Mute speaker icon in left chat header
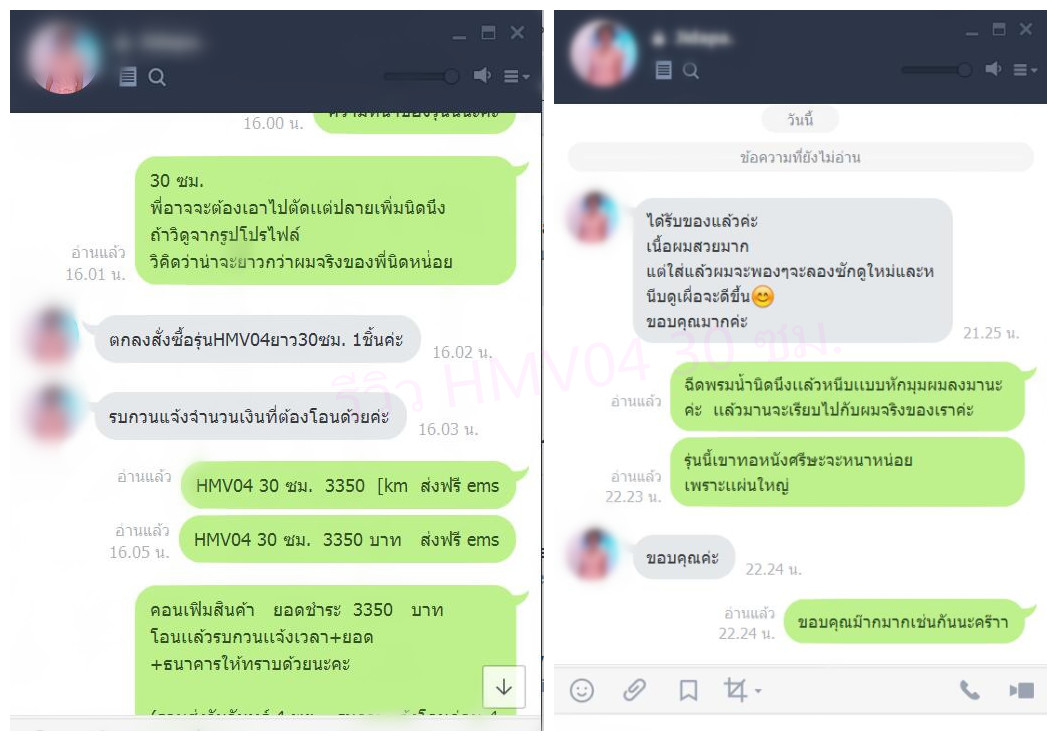This screenshot has height=741, width=1057. tap(481, 75)
